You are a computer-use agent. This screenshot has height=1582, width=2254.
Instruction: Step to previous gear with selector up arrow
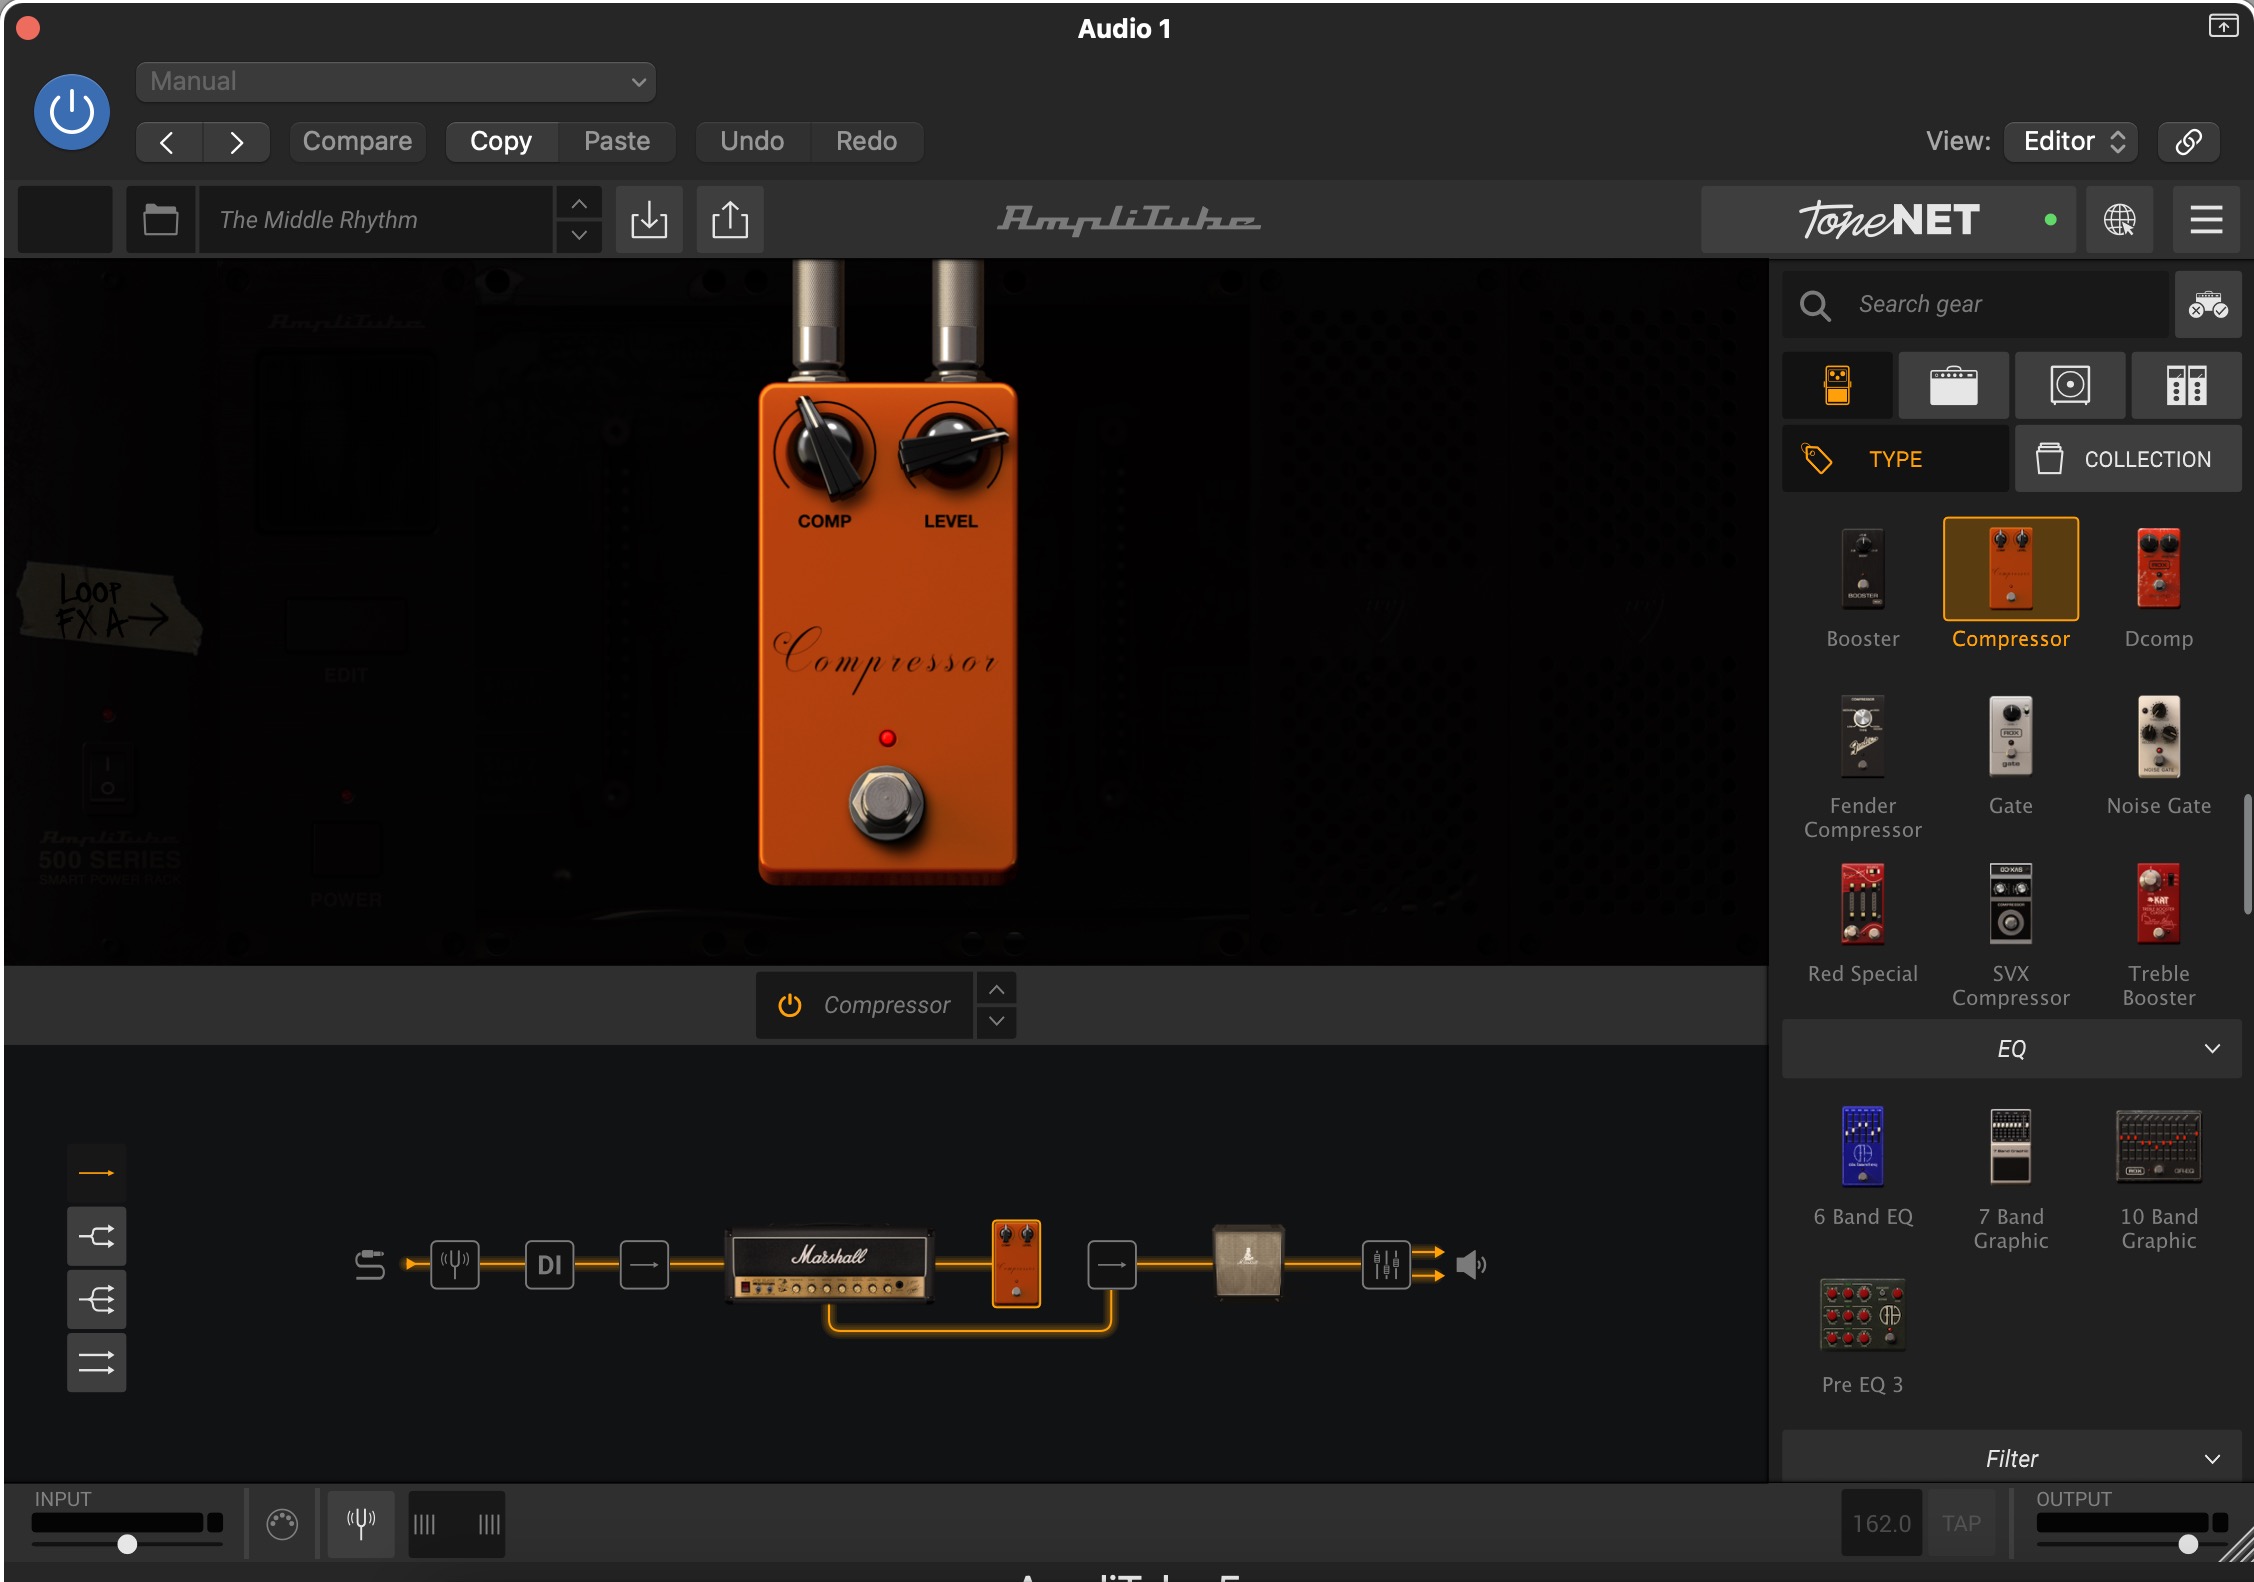tap(996, 989)
